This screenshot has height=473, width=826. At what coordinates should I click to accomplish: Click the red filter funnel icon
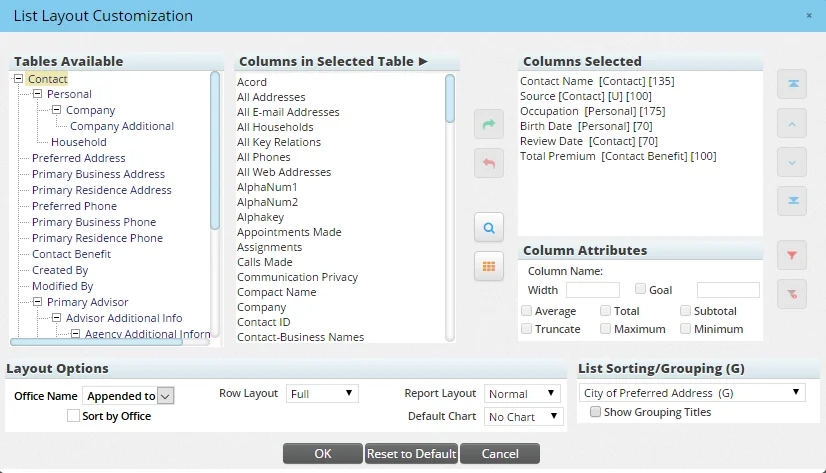[x=791, y=256]
